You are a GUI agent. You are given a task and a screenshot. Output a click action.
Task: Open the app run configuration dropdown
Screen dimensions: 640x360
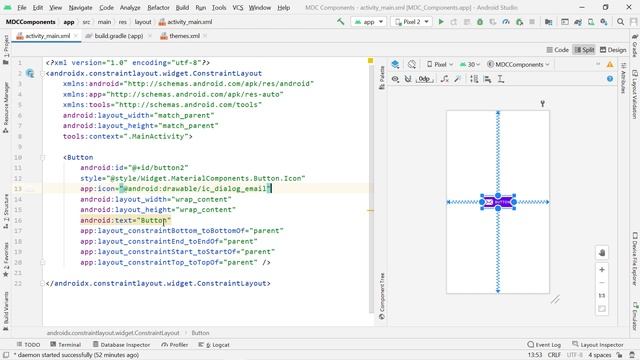pos(369,22)
